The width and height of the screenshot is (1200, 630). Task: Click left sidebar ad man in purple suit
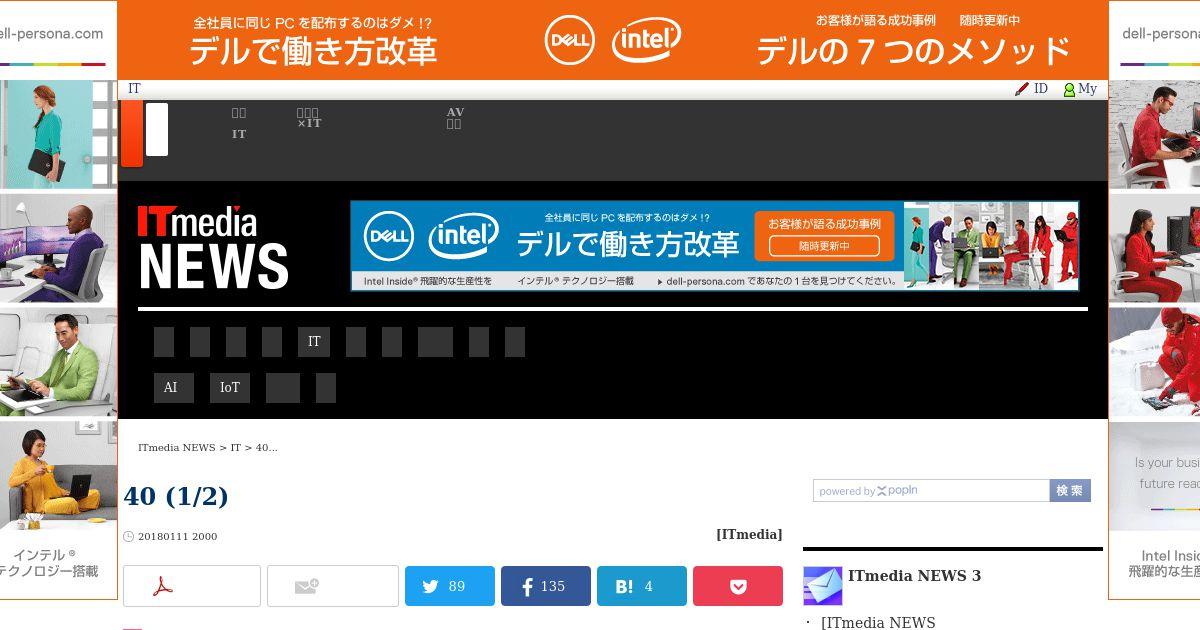pos(59,248)
